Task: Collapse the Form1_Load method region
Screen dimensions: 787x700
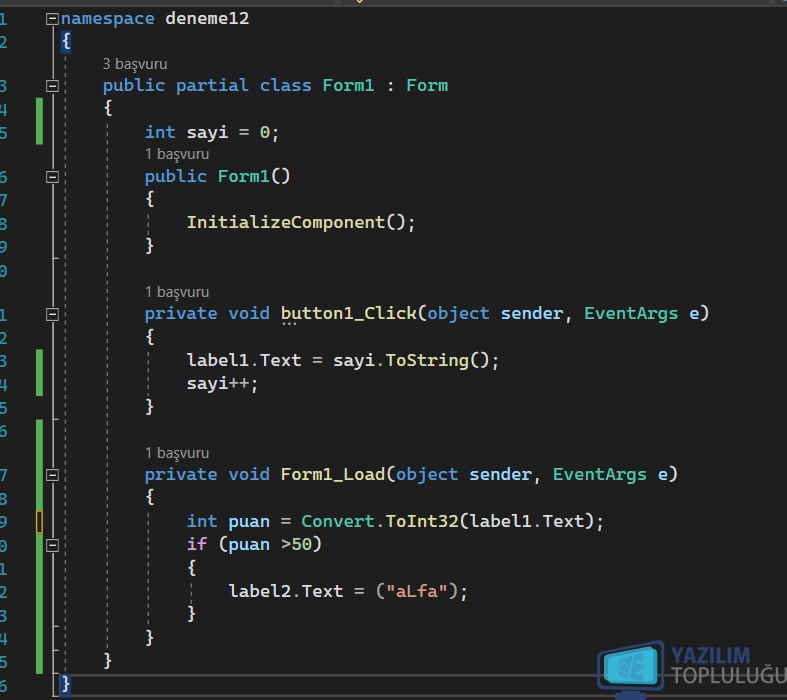Action: click(x=52, y=475)
